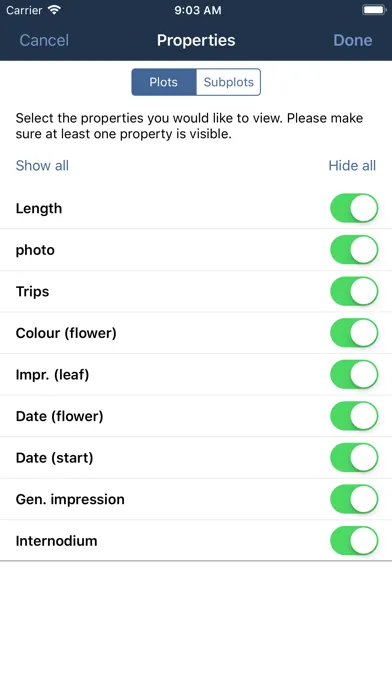Select the Plots segment

tap(163, 82)
